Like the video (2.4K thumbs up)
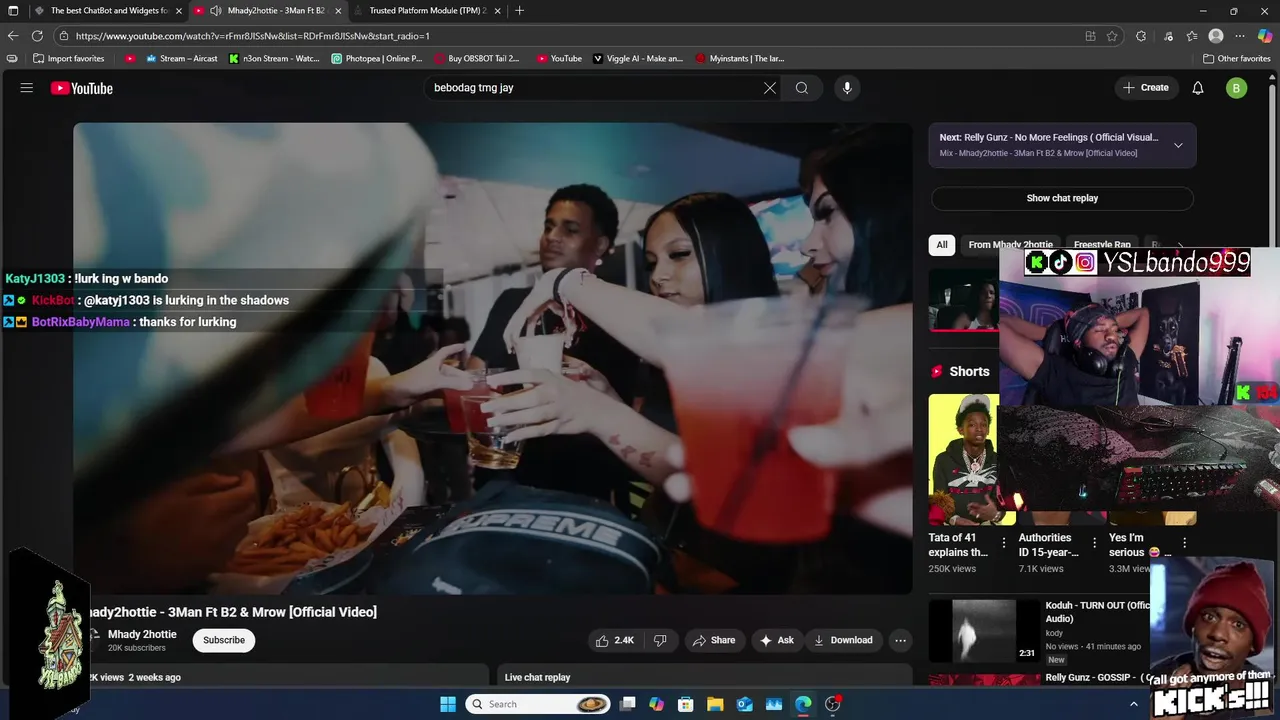The image size is (1280, 720). click(615, 640)
